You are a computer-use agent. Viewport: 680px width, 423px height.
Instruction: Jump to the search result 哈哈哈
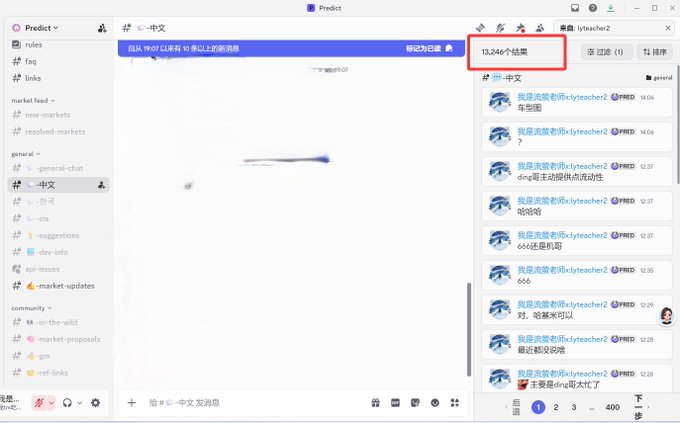(577, 207)
